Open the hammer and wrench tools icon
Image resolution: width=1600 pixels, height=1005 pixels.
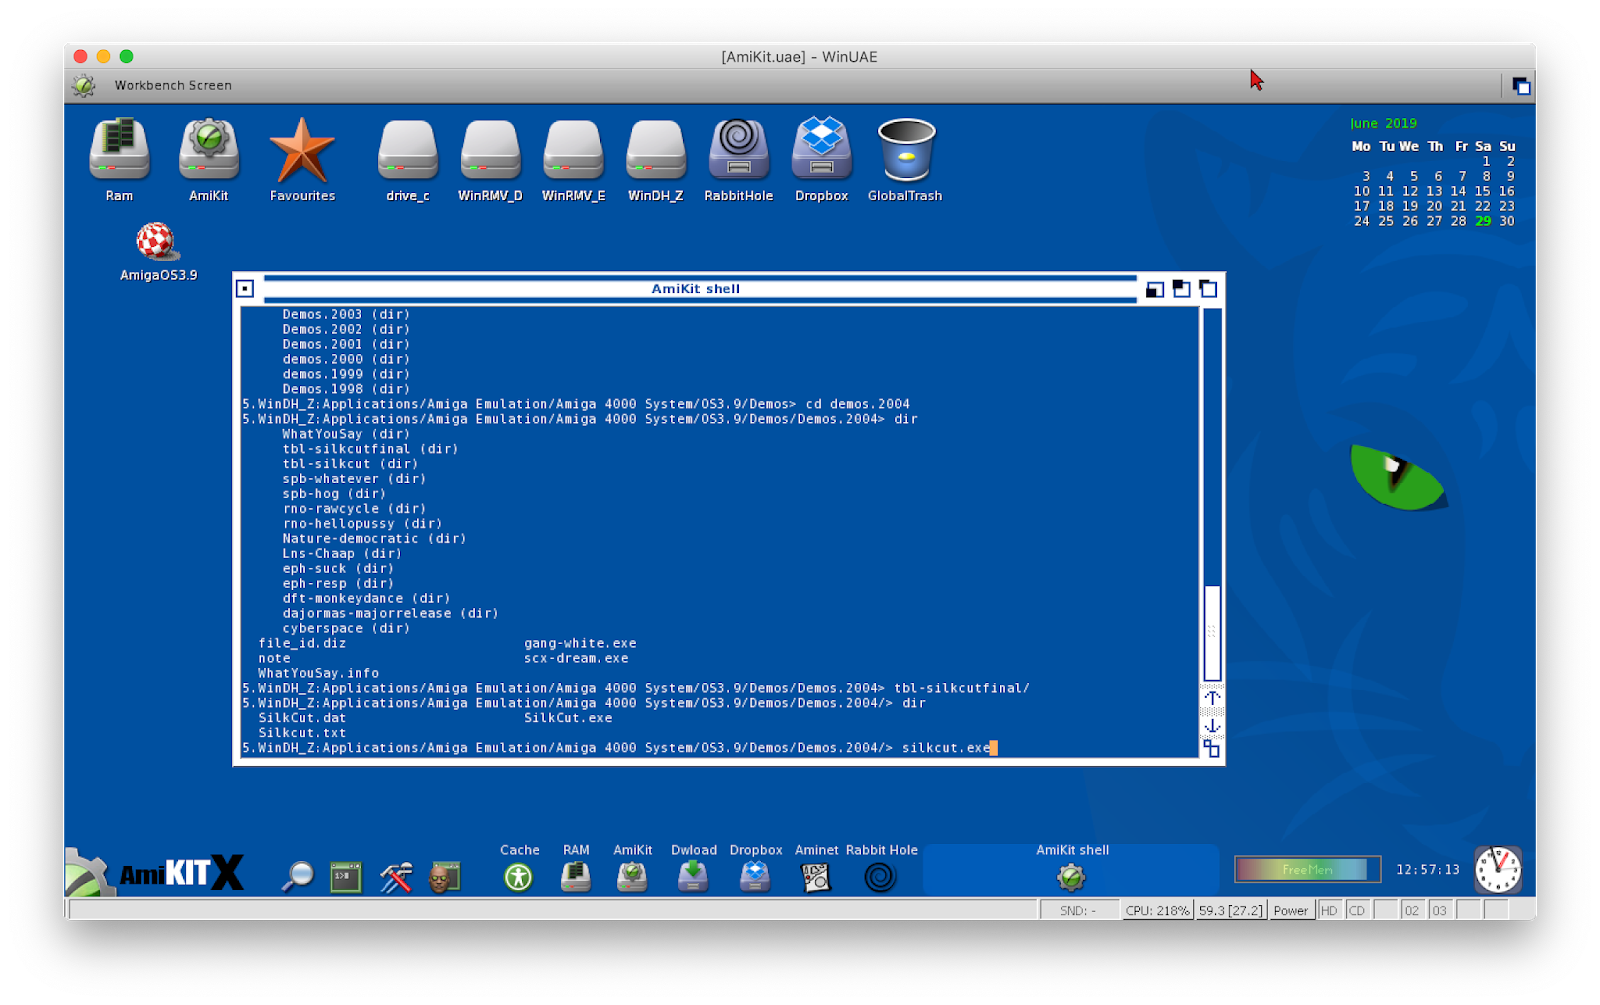[396, 877]
